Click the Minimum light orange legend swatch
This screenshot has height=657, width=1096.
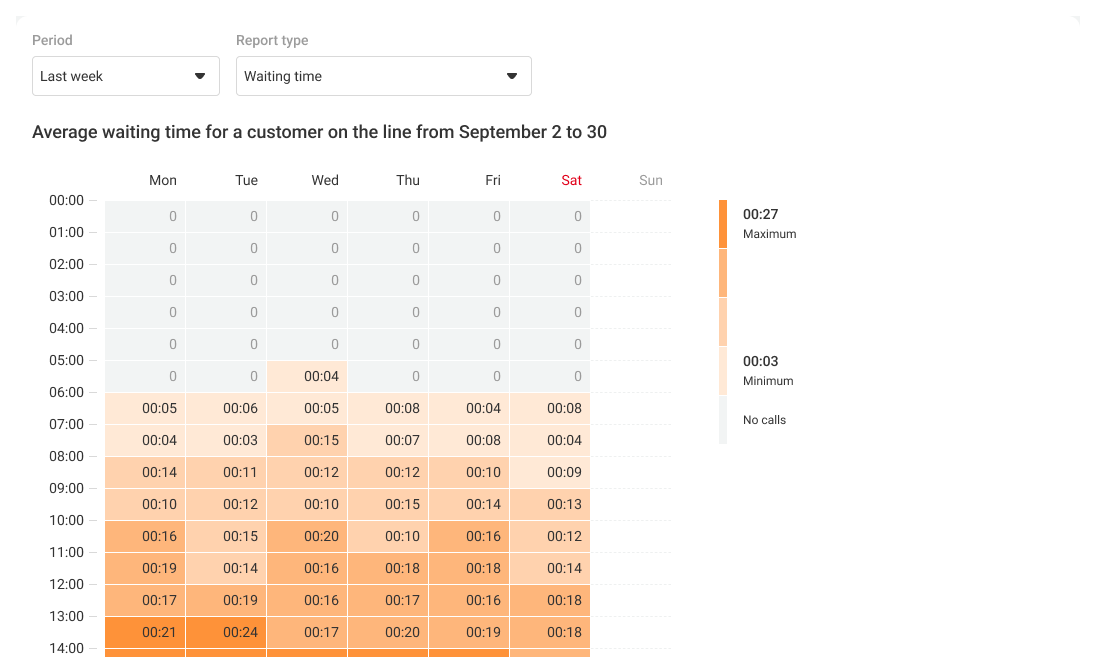[723, 371]
